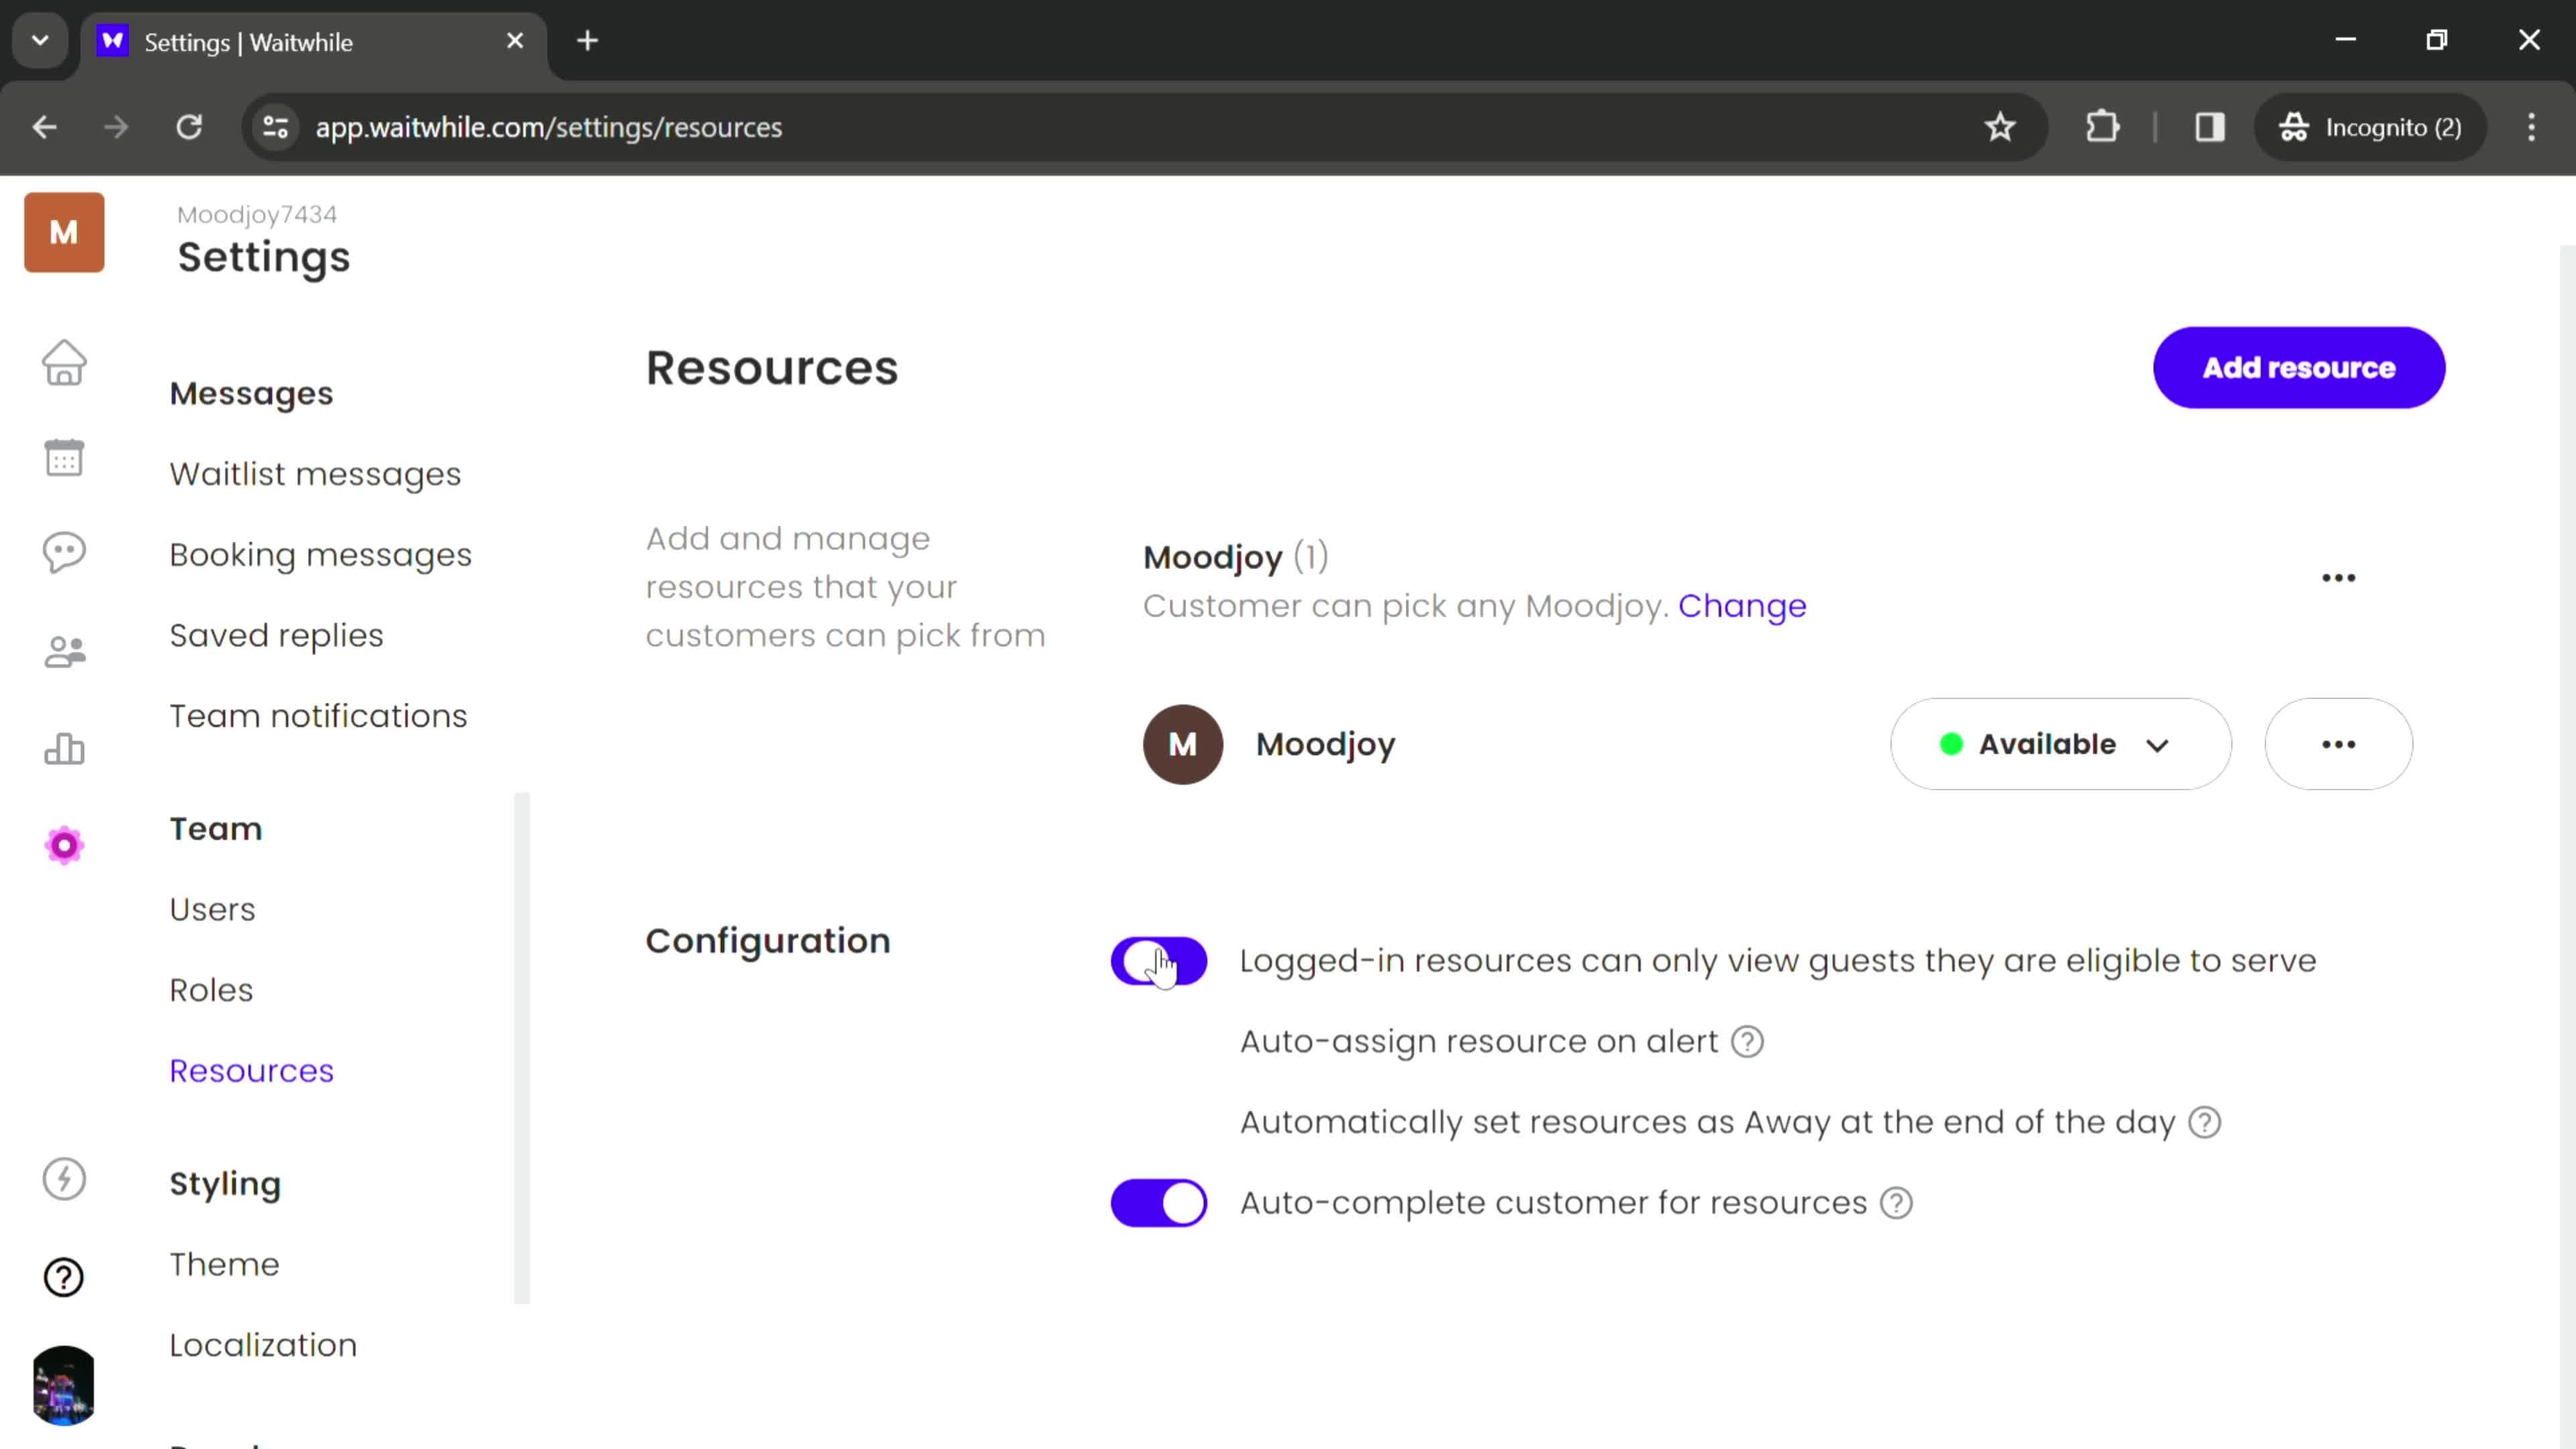Open Localization settings
Viewport: 2576px width, 1449px height.
coord(263,1345)
